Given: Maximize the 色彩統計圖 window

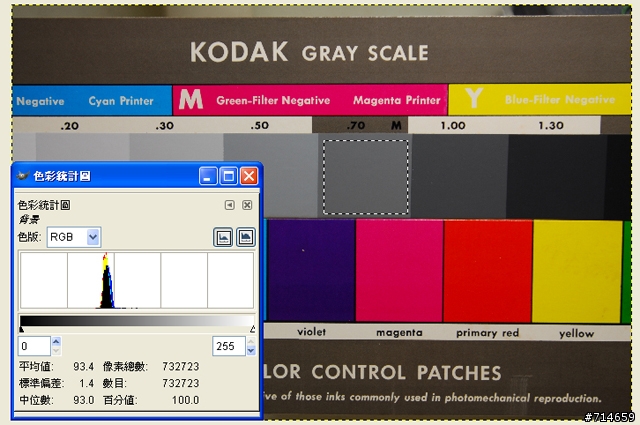Looking at the screenshot, I should coord(229,176).
